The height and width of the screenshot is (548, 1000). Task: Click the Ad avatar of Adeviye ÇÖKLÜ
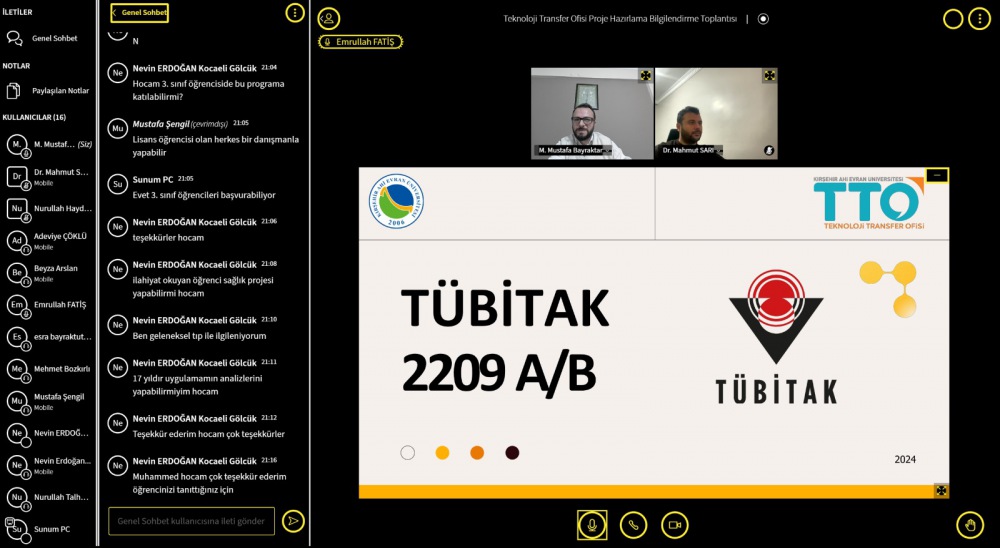point(17,241)
